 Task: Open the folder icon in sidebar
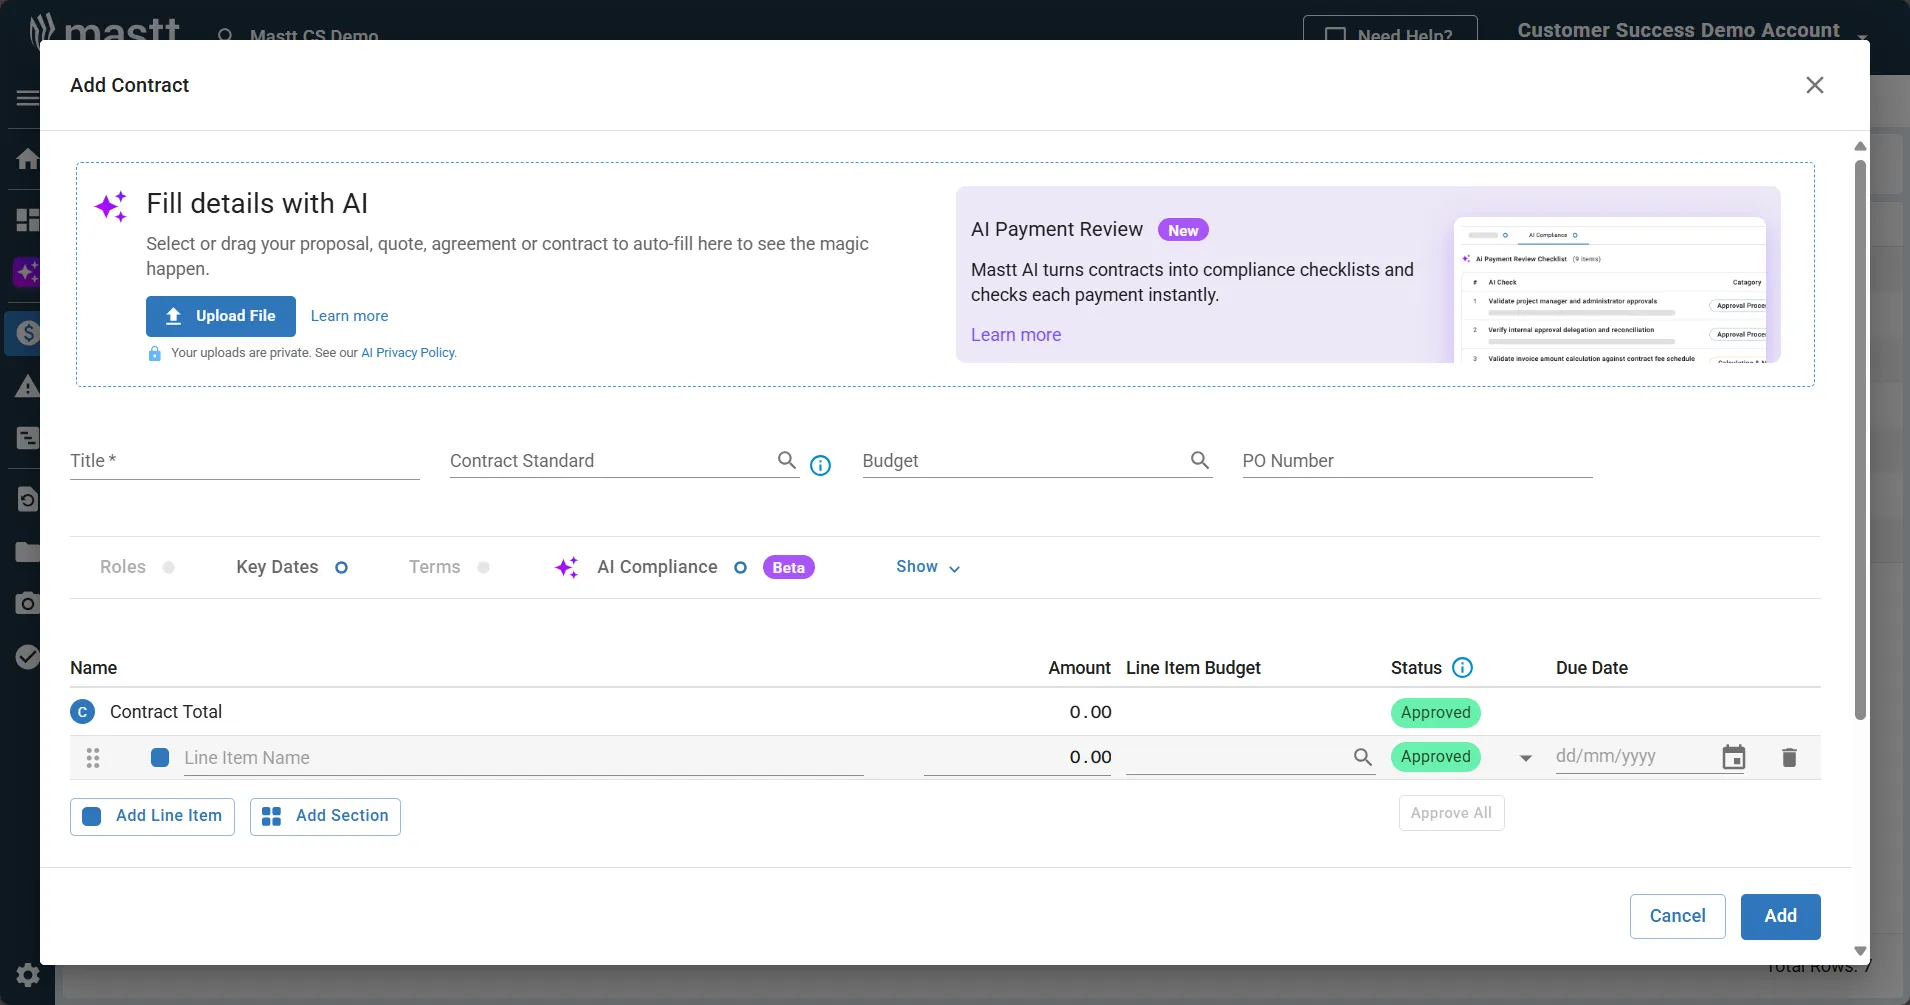[x=27, y=552]
